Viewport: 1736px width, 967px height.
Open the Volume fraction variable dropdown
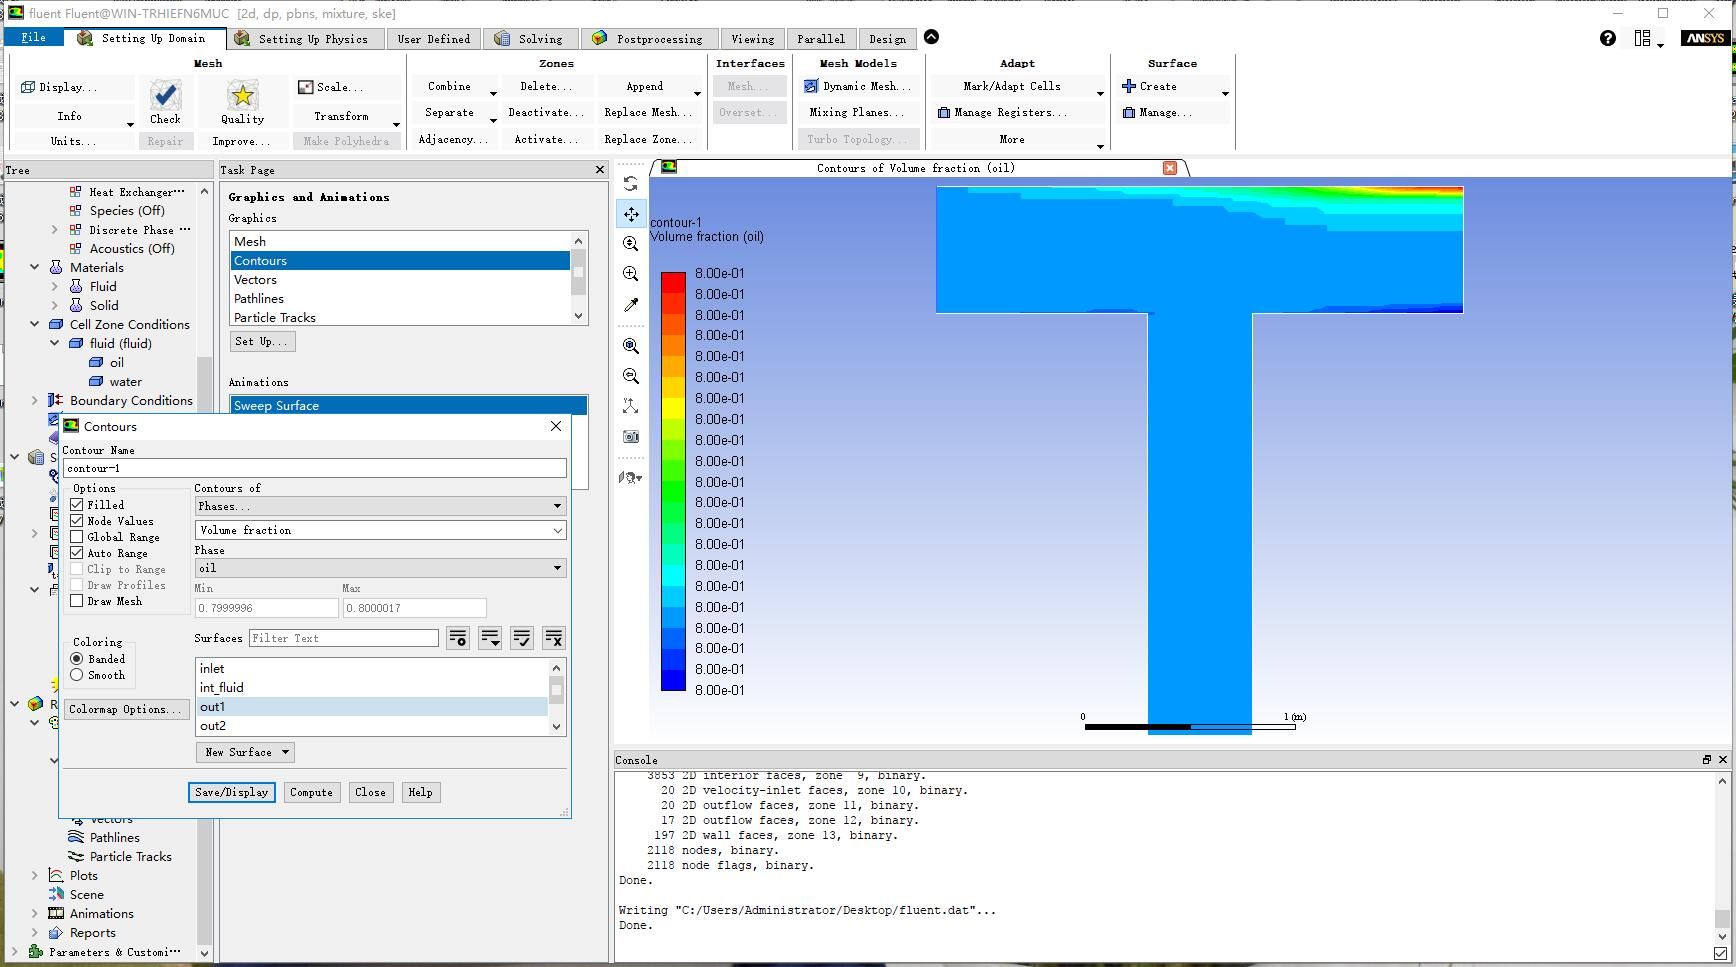(380, 530)
